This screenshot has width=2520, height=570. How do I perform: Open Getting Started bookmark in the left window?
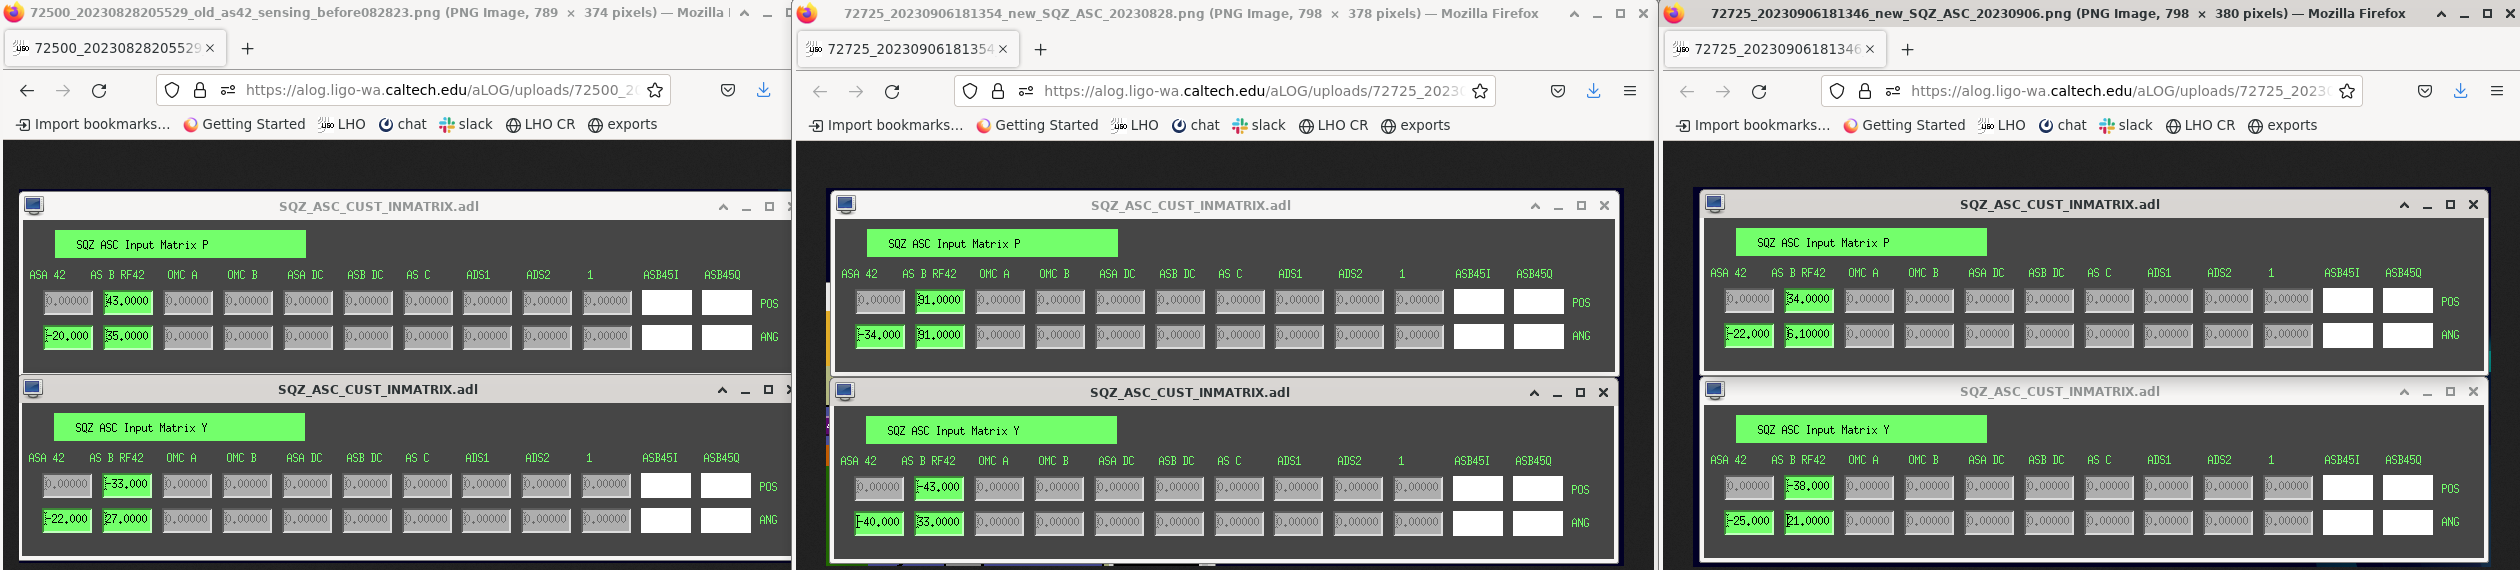[244, 124]
